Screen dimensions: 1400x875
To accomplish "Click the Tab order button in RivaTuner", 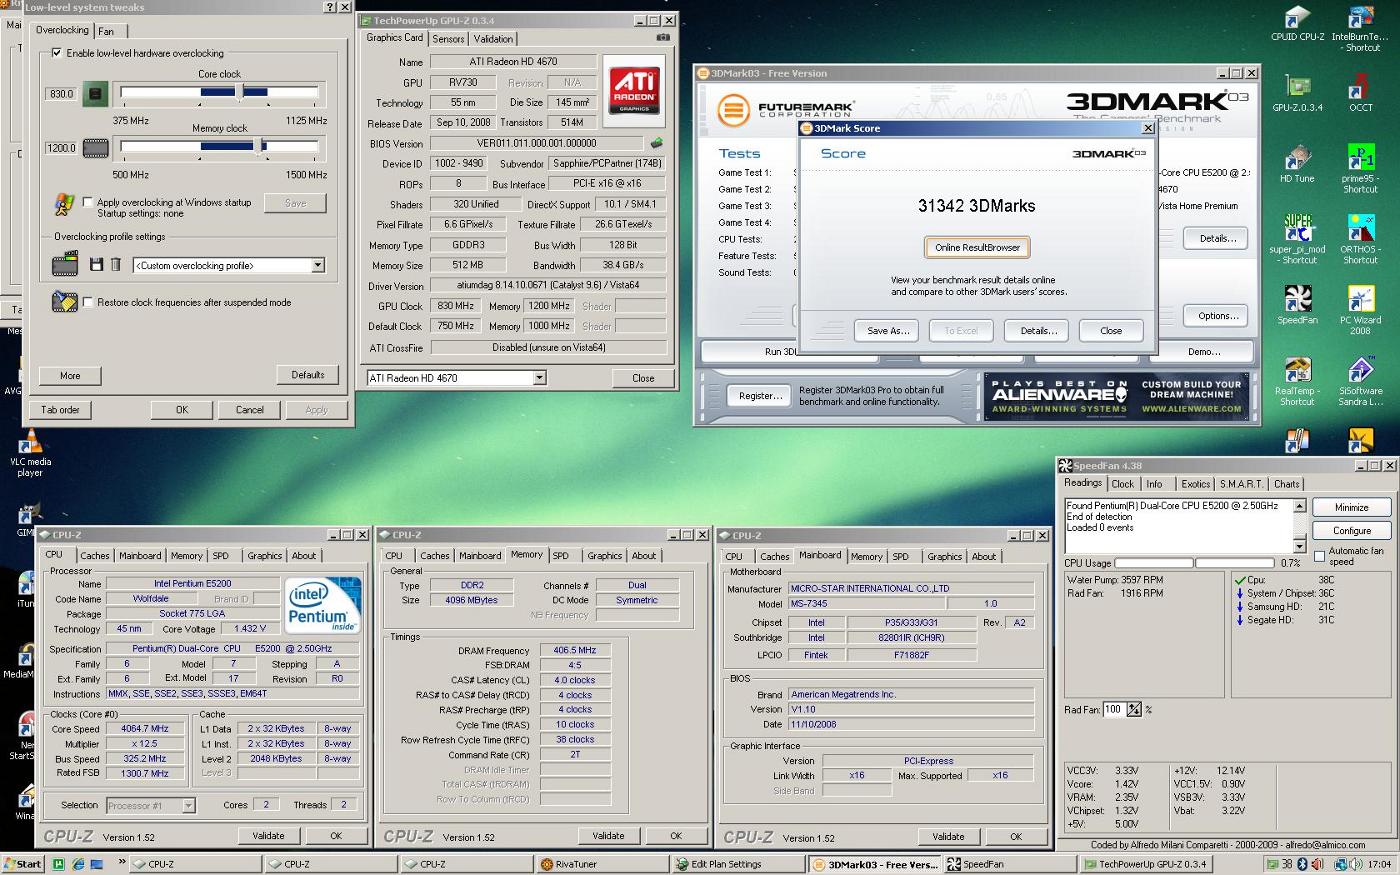I will [x=61, y=410].
